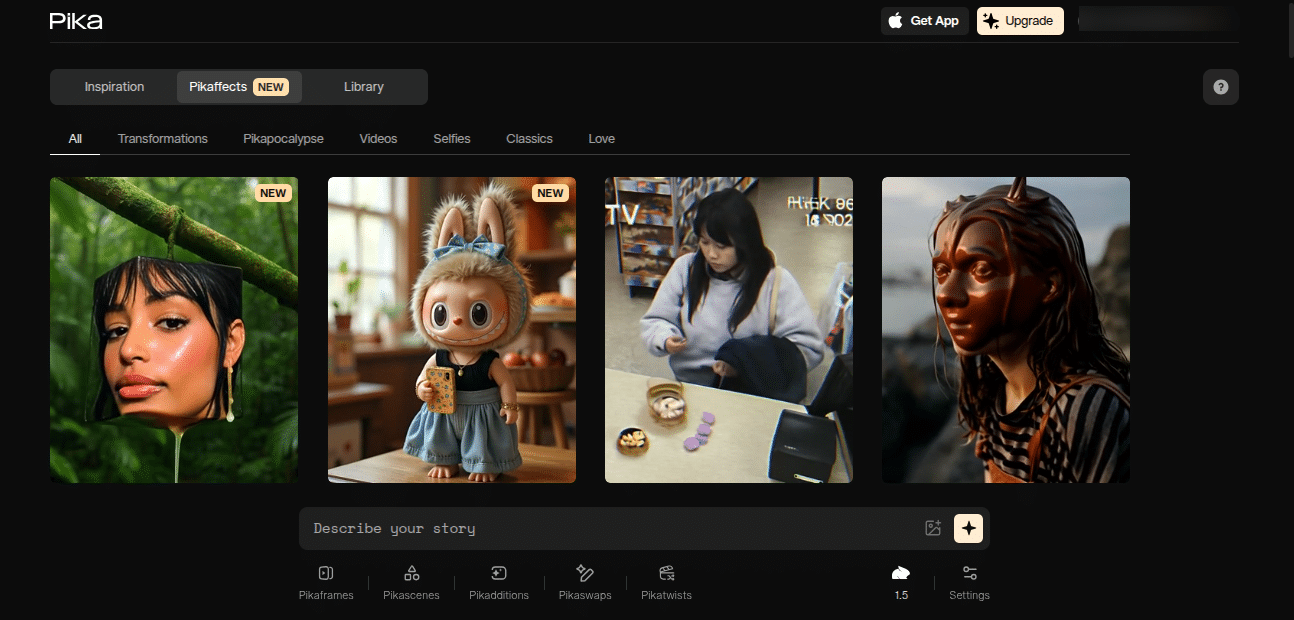
Task: Click the Describe your story input field
Action: [x=610, y=528]
